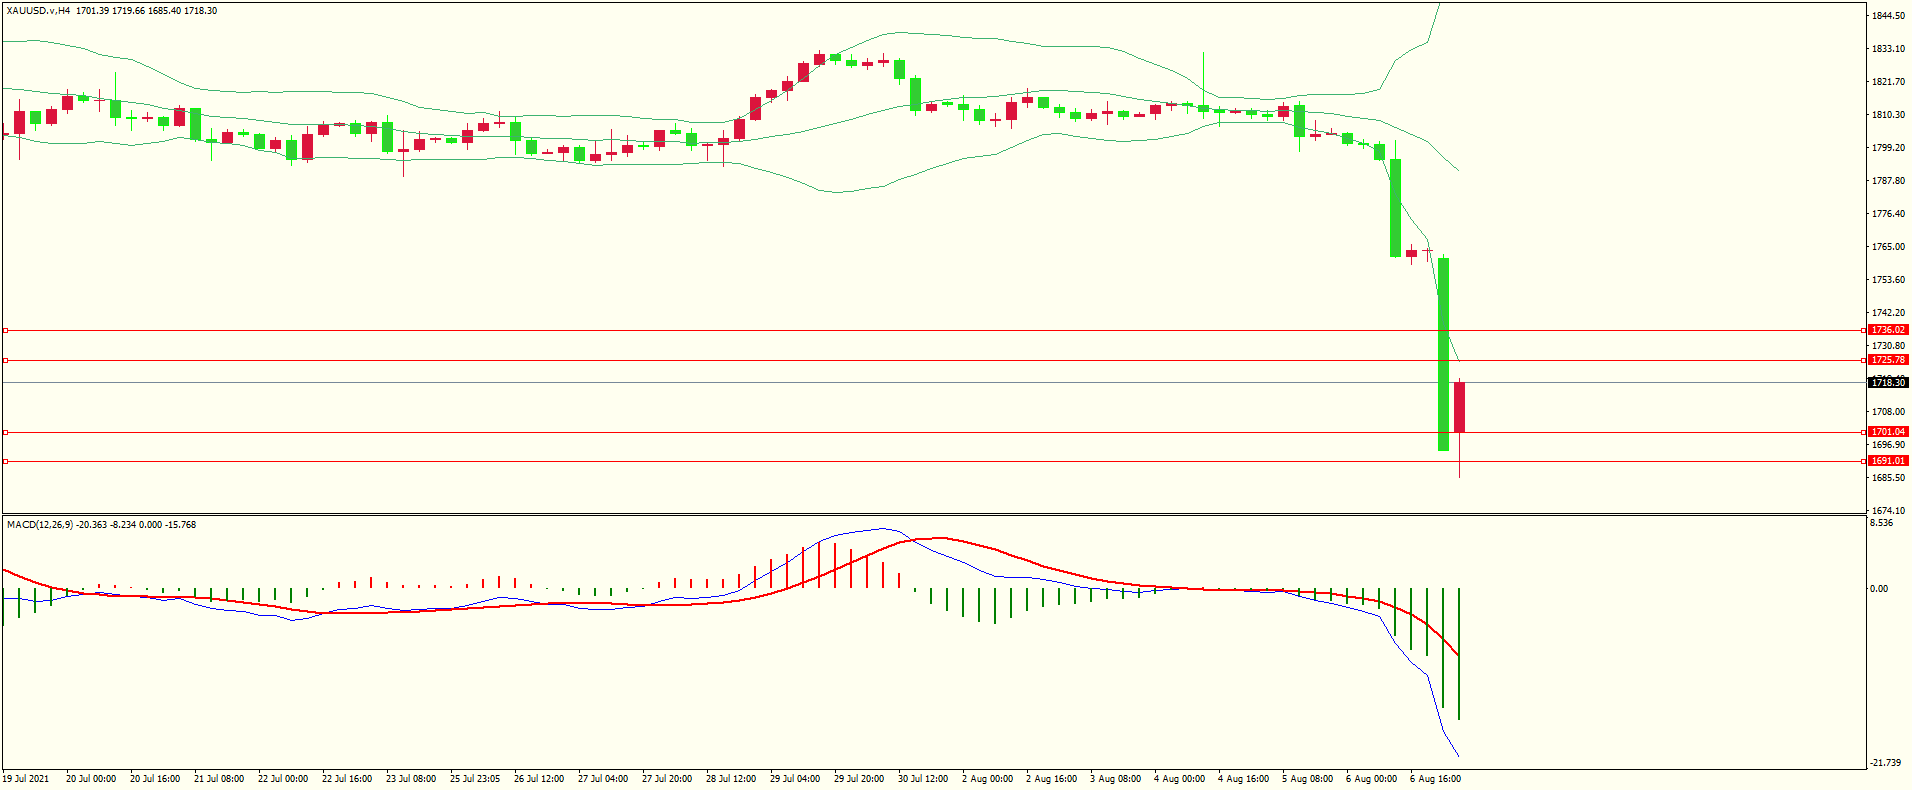
Task: Click the 23 Jul 08:00 time label
Action: point(411,779)
